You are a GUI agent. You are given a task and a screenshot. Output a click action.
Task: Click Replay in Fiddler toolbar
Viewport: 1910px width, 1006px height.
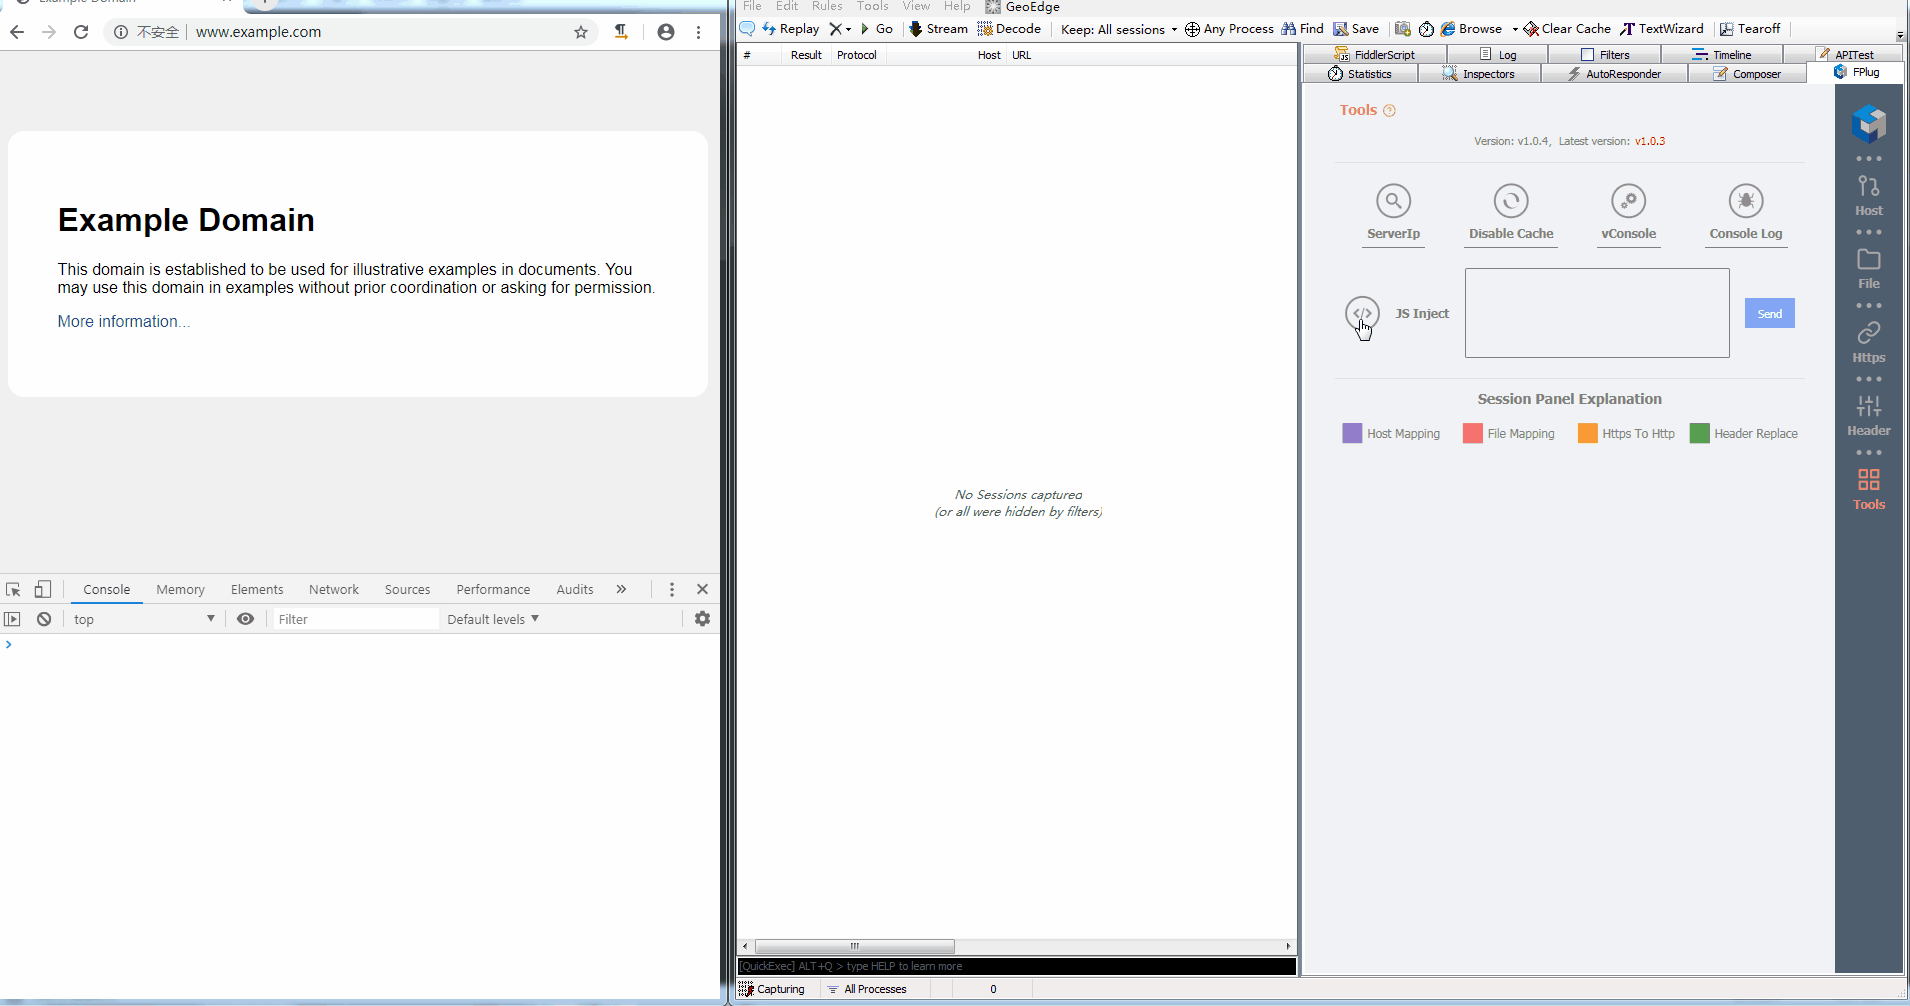(790, 29)
